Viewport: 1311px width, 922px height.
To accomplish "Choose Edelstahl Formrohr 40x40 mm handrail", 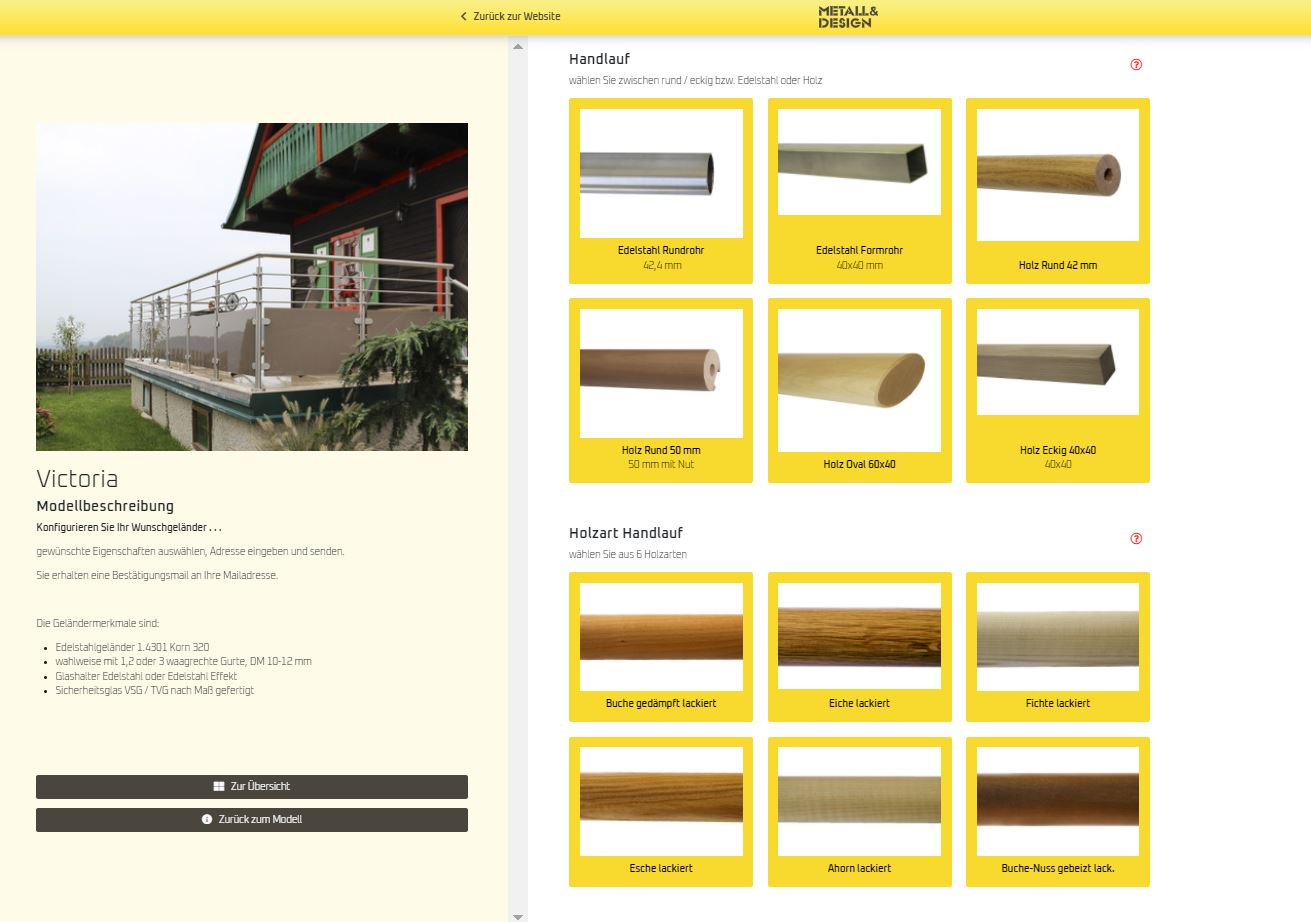I will 859,191.
